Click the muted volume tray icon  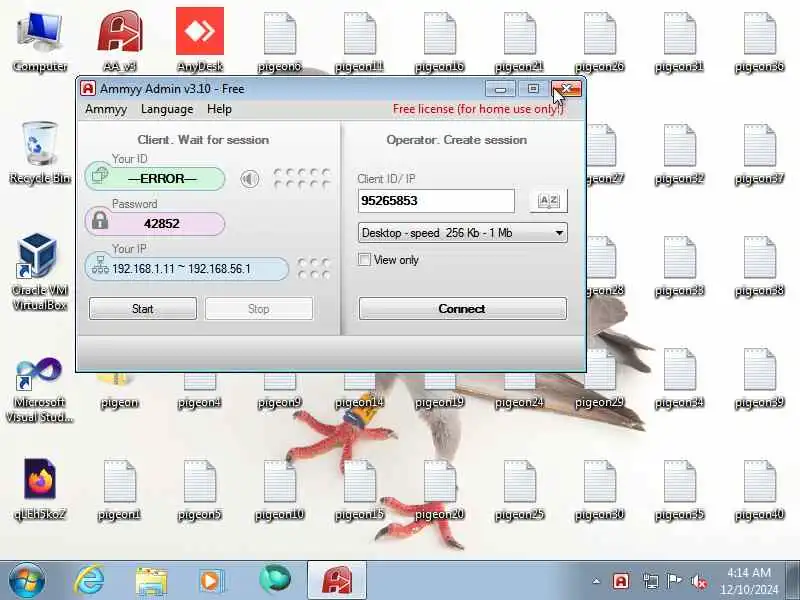point(698,581)
